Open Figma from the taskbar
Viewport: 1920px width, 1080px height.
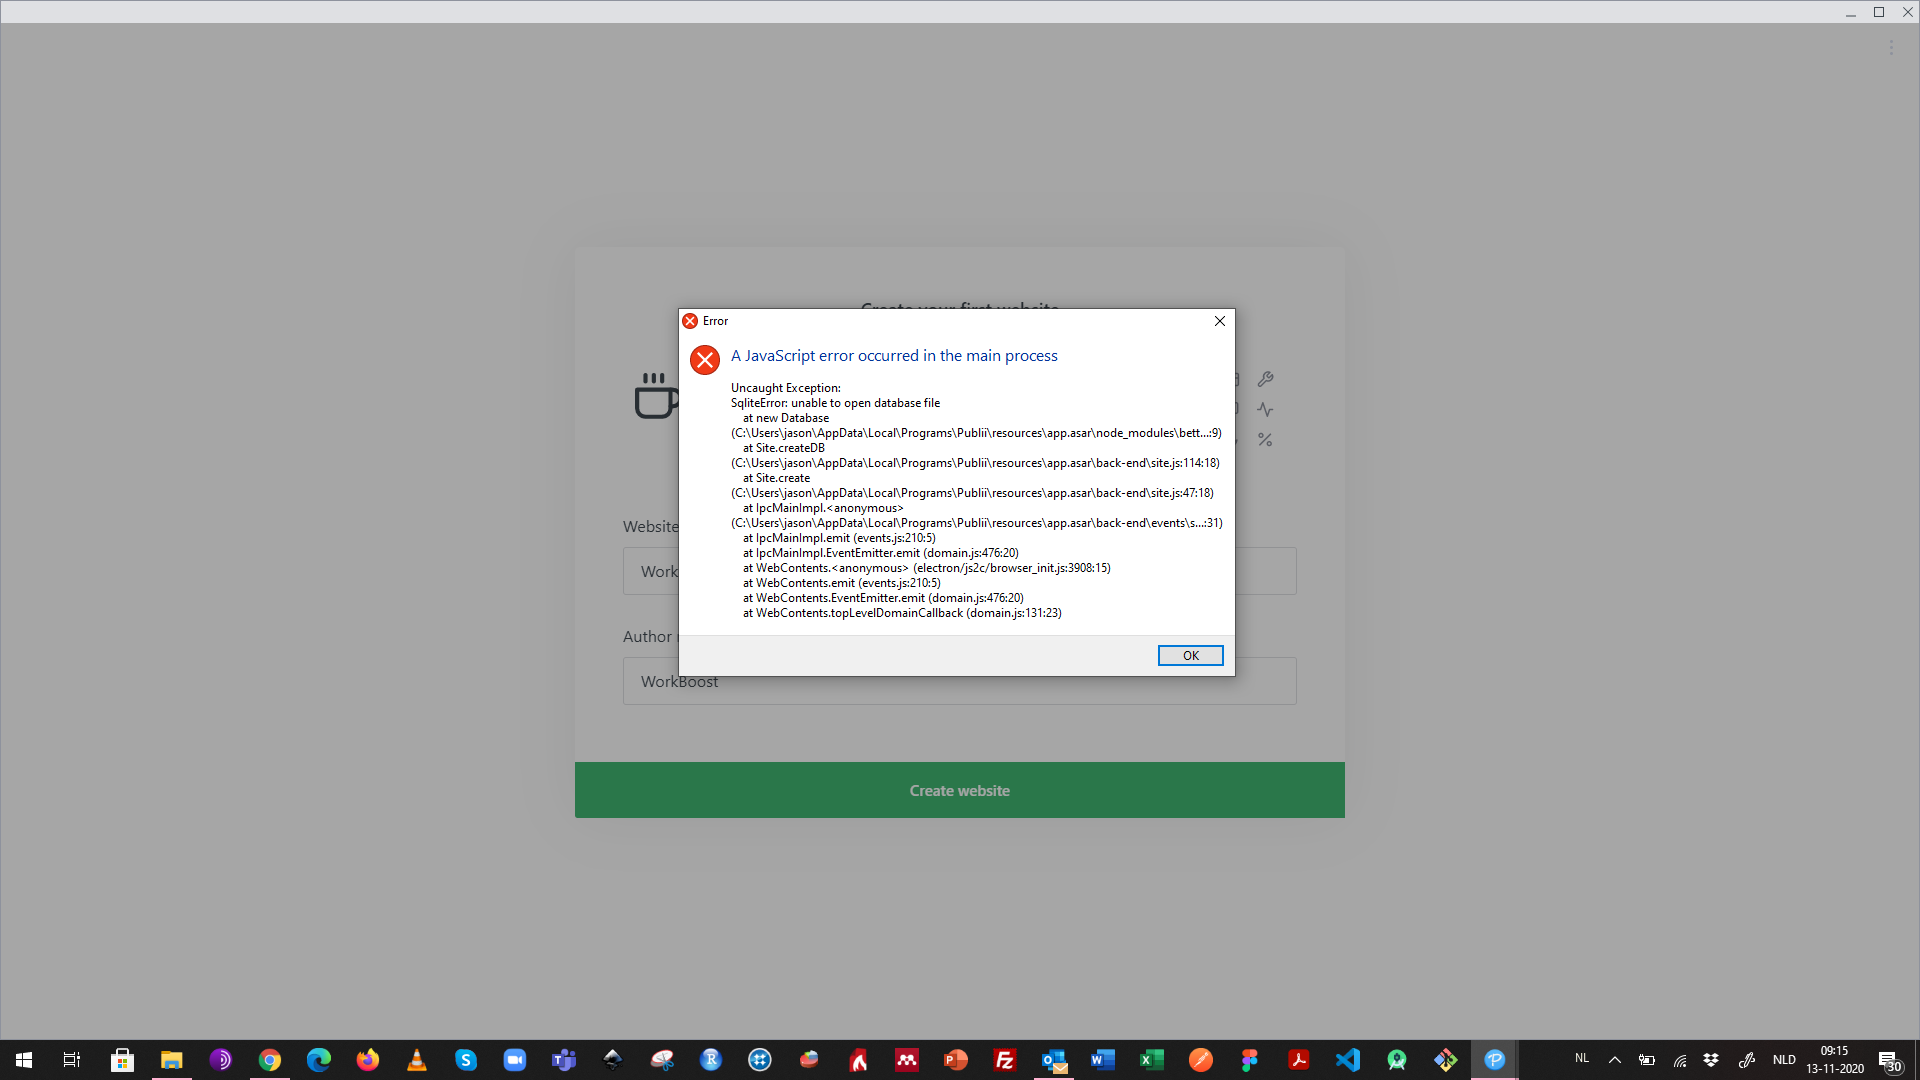pos(1249,1060)
